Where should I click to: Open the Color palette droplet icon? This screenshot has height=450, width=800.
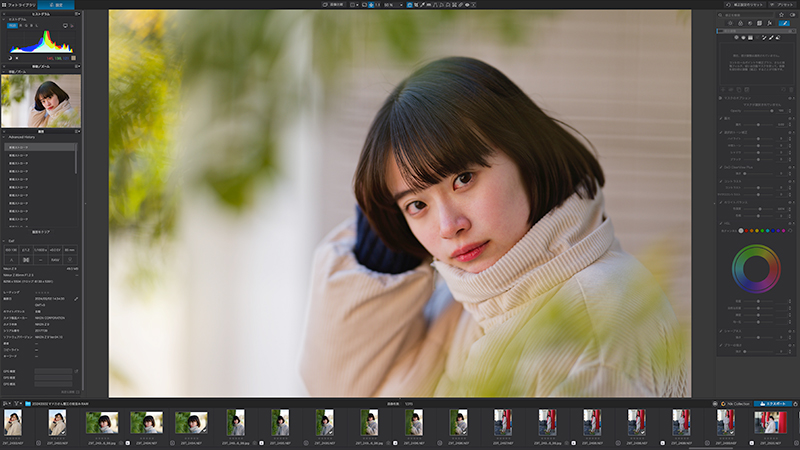point(740,23)
